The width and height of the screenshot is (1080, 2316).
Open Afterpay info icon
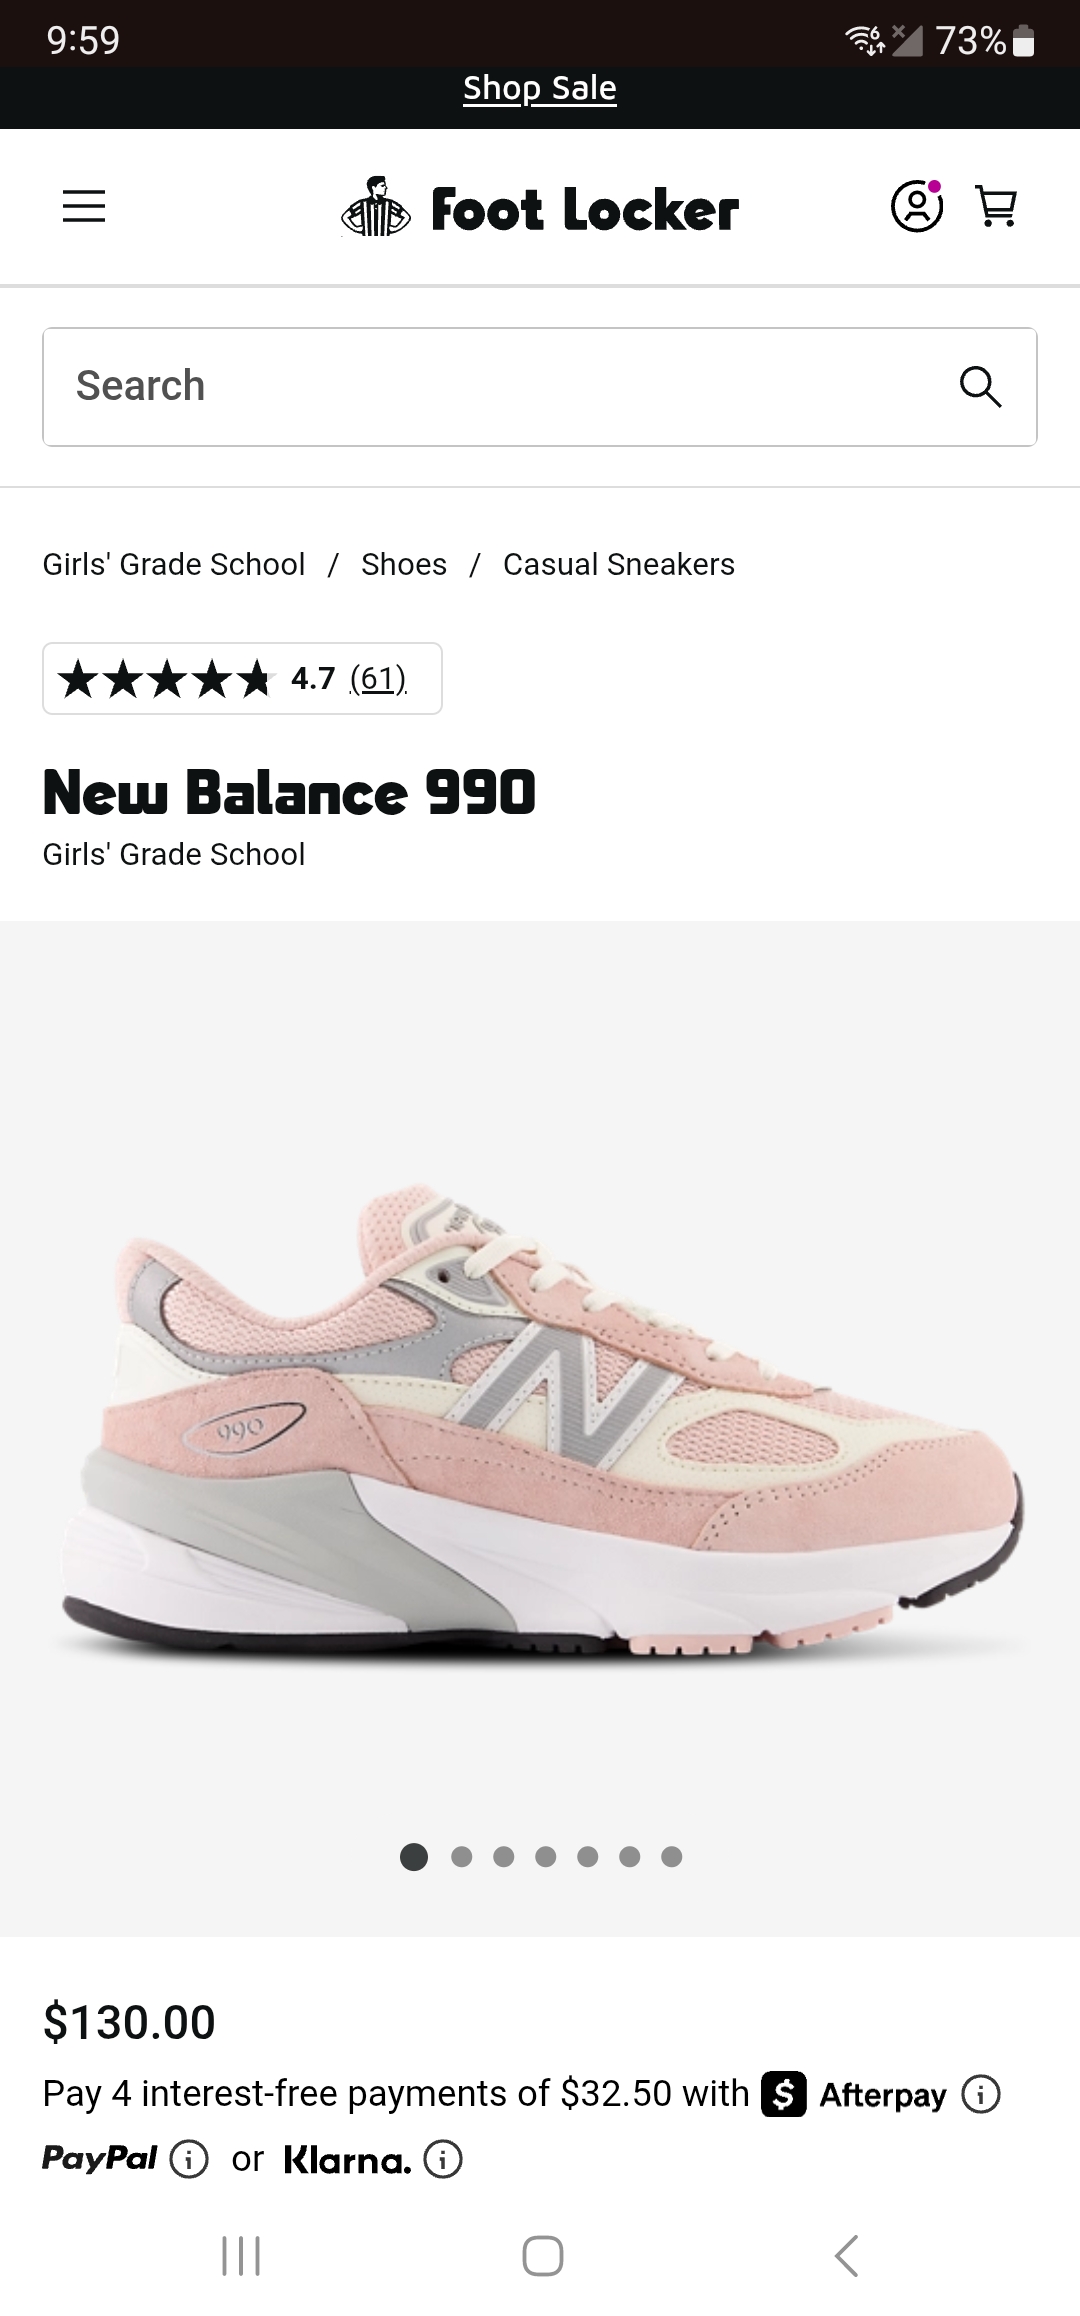(x=981, y=2093)
